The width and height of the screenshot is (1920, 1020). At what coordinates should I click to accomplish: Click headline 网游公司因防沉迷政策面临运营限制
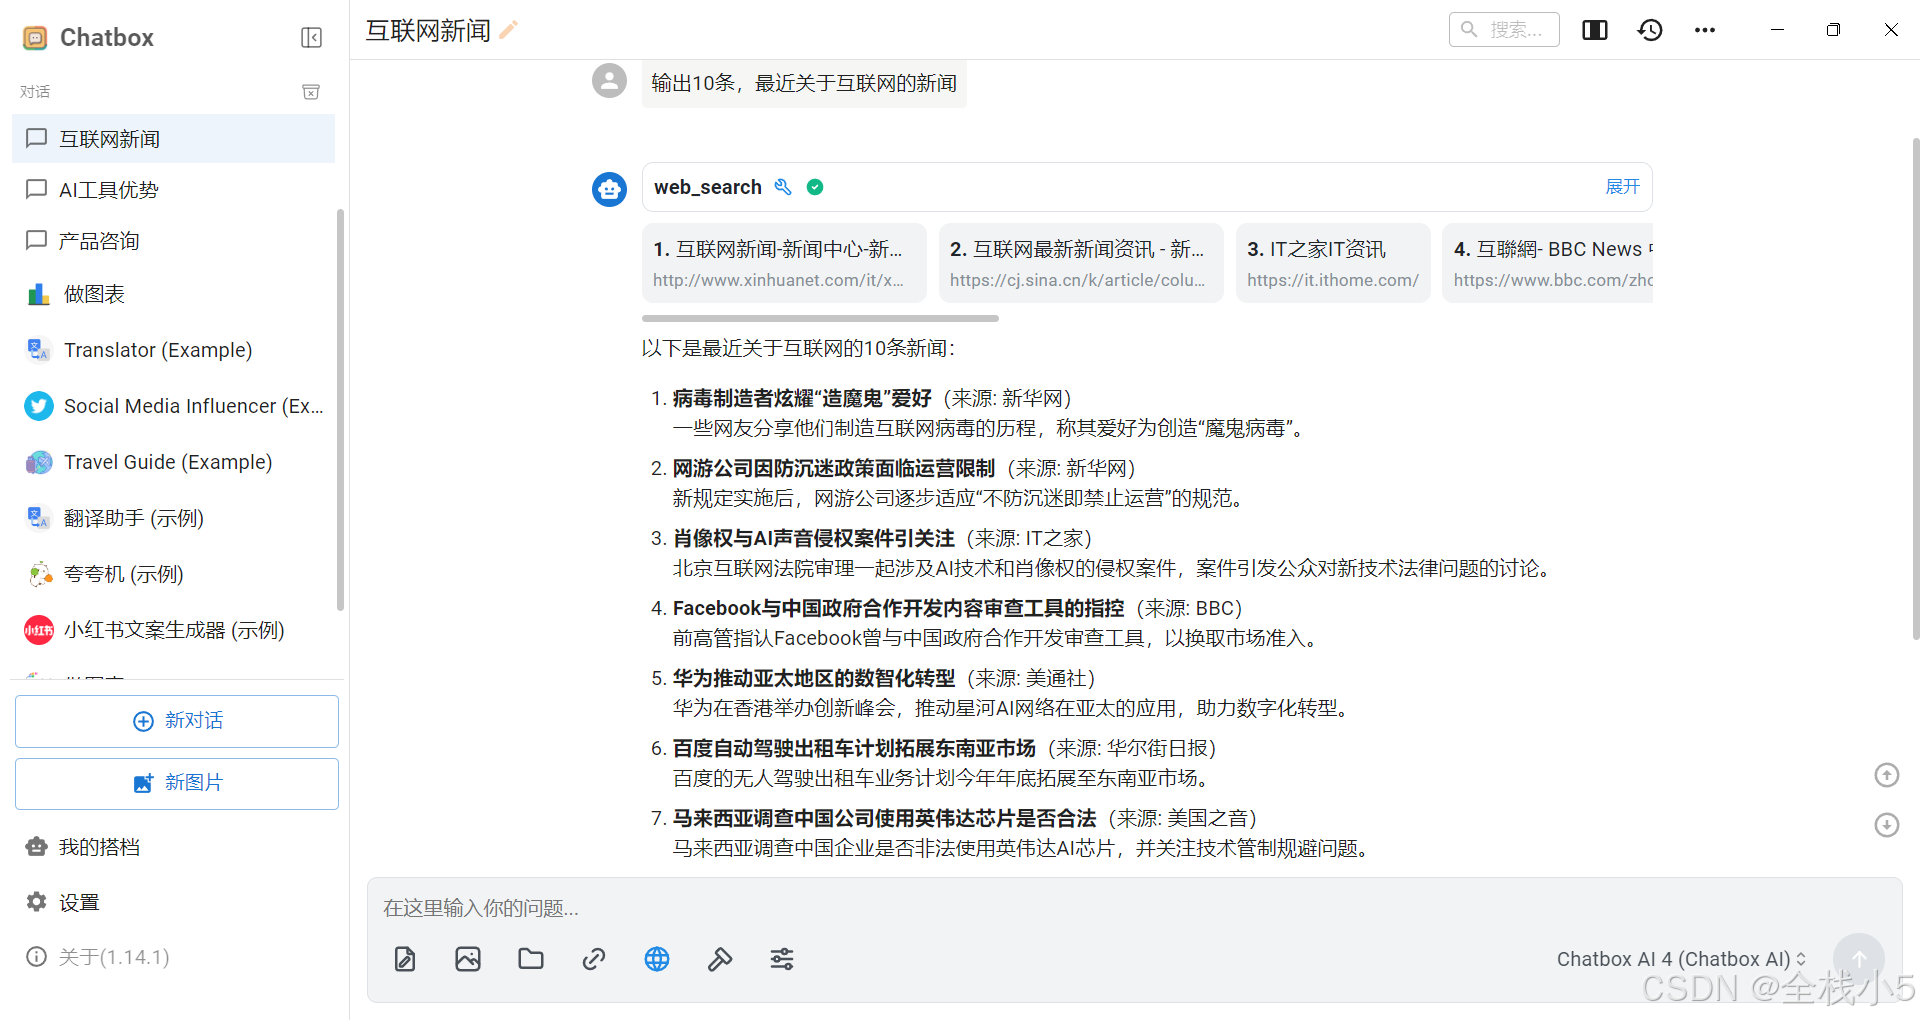pyautogui.click(x=834, y=468)
